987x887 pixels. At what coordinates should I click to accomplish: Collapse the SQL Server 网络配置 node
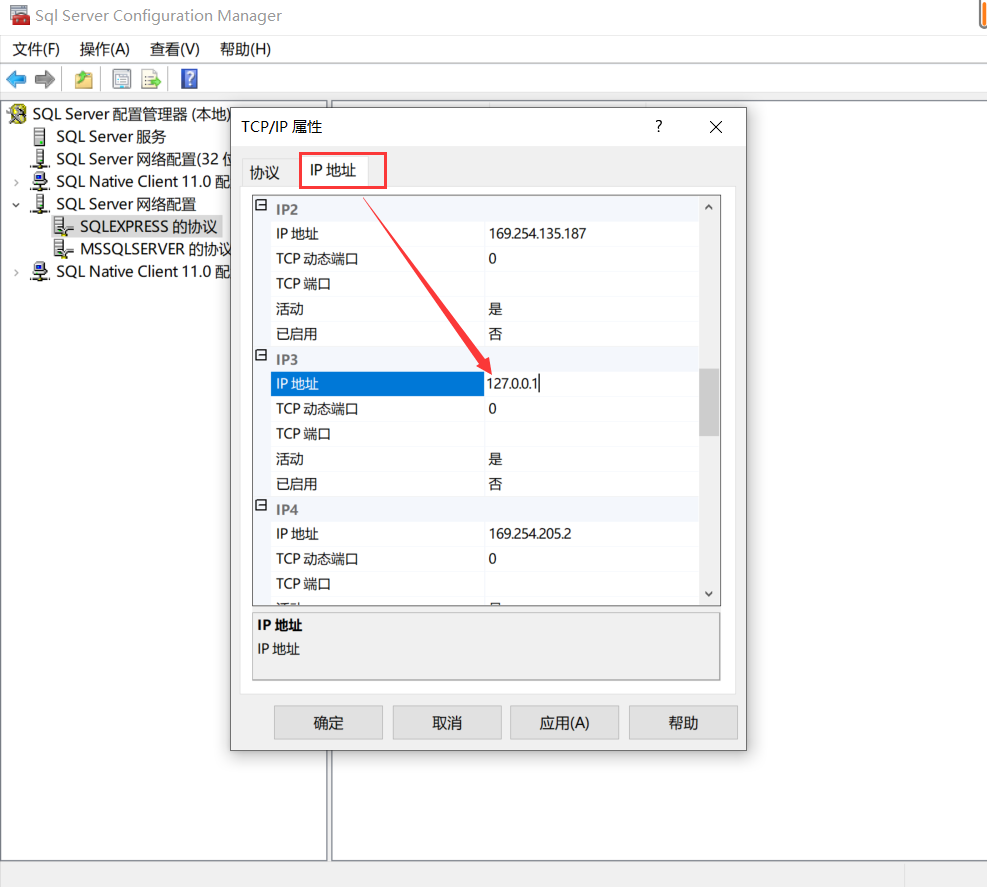coord(16,205)
